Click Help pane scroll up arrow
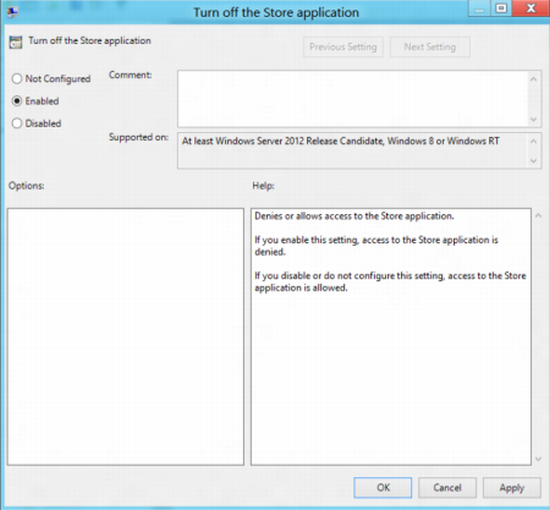Screen dimensions: 550x510 pyautogui.click(x=538, y=215)
